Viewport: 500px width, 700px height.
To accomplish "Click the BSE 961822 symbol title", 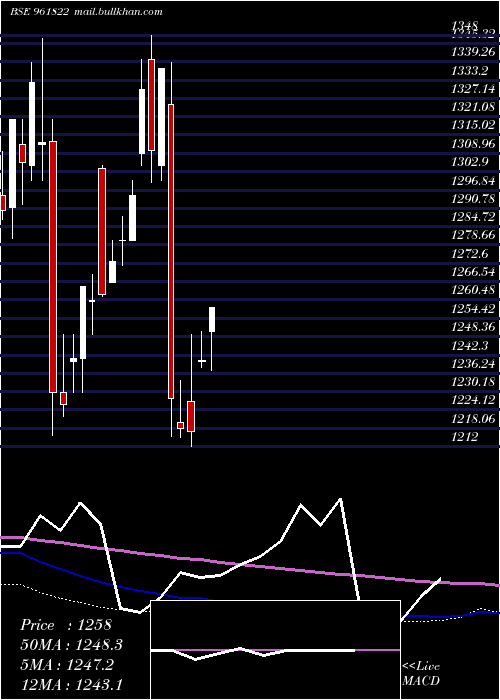I will (x=39, y=12).
